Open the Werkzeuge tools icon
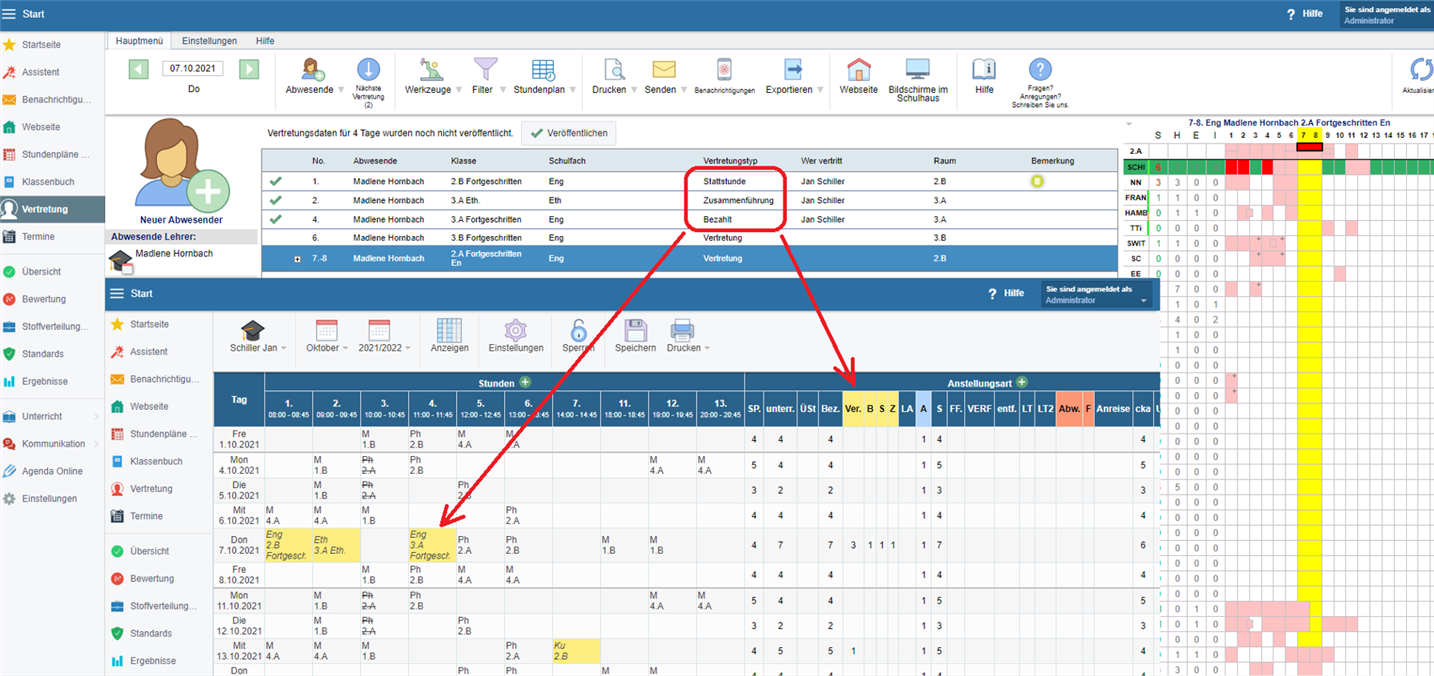 pyautogui.click(x=432, y=70)
